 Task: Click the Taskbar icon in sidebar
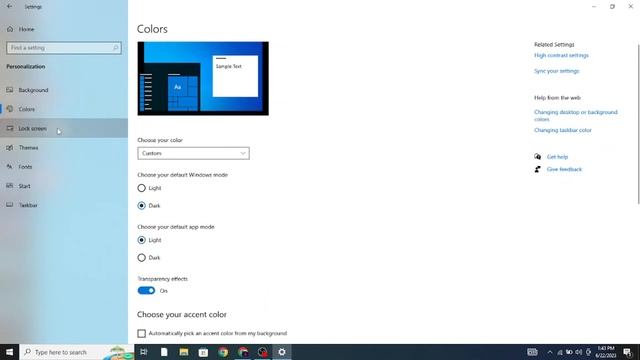tap(10, 205)
